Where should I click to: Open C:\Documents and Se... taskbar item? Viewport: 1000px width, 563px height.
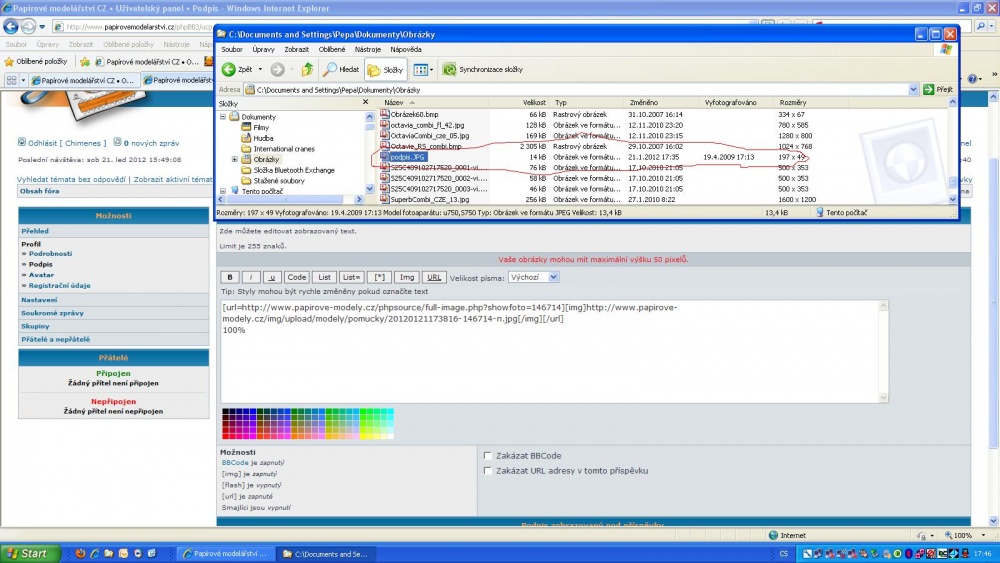tap(327, 553)
